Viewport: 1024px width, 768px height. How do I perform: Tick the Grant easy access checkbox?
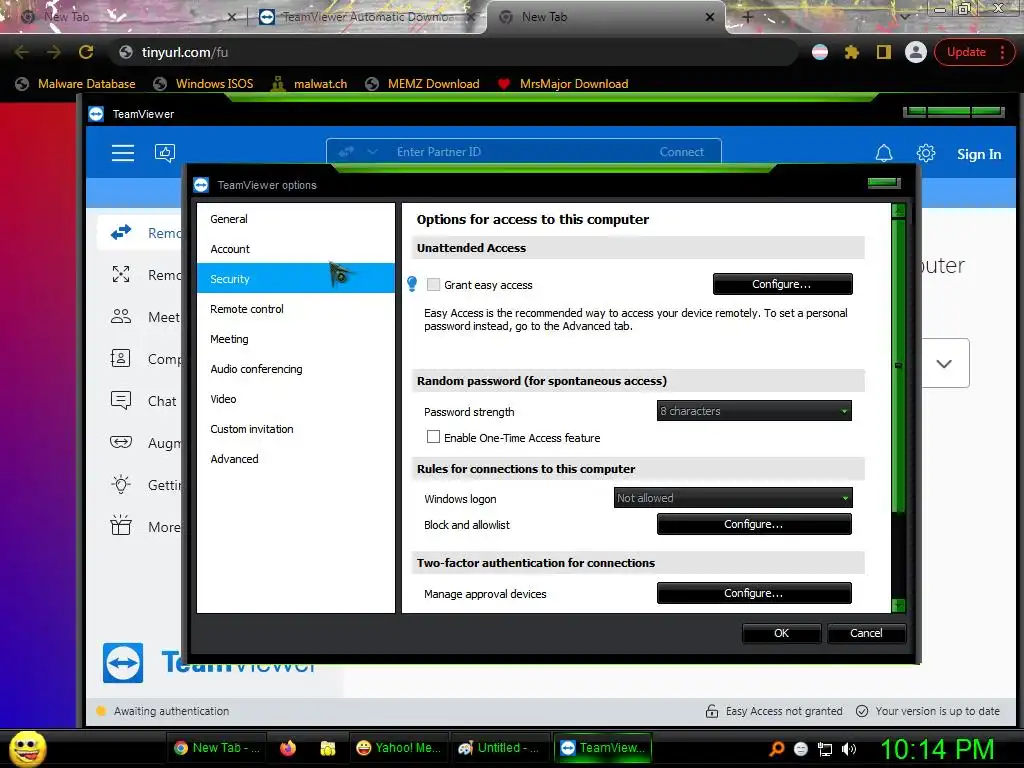tap(433, 285)
